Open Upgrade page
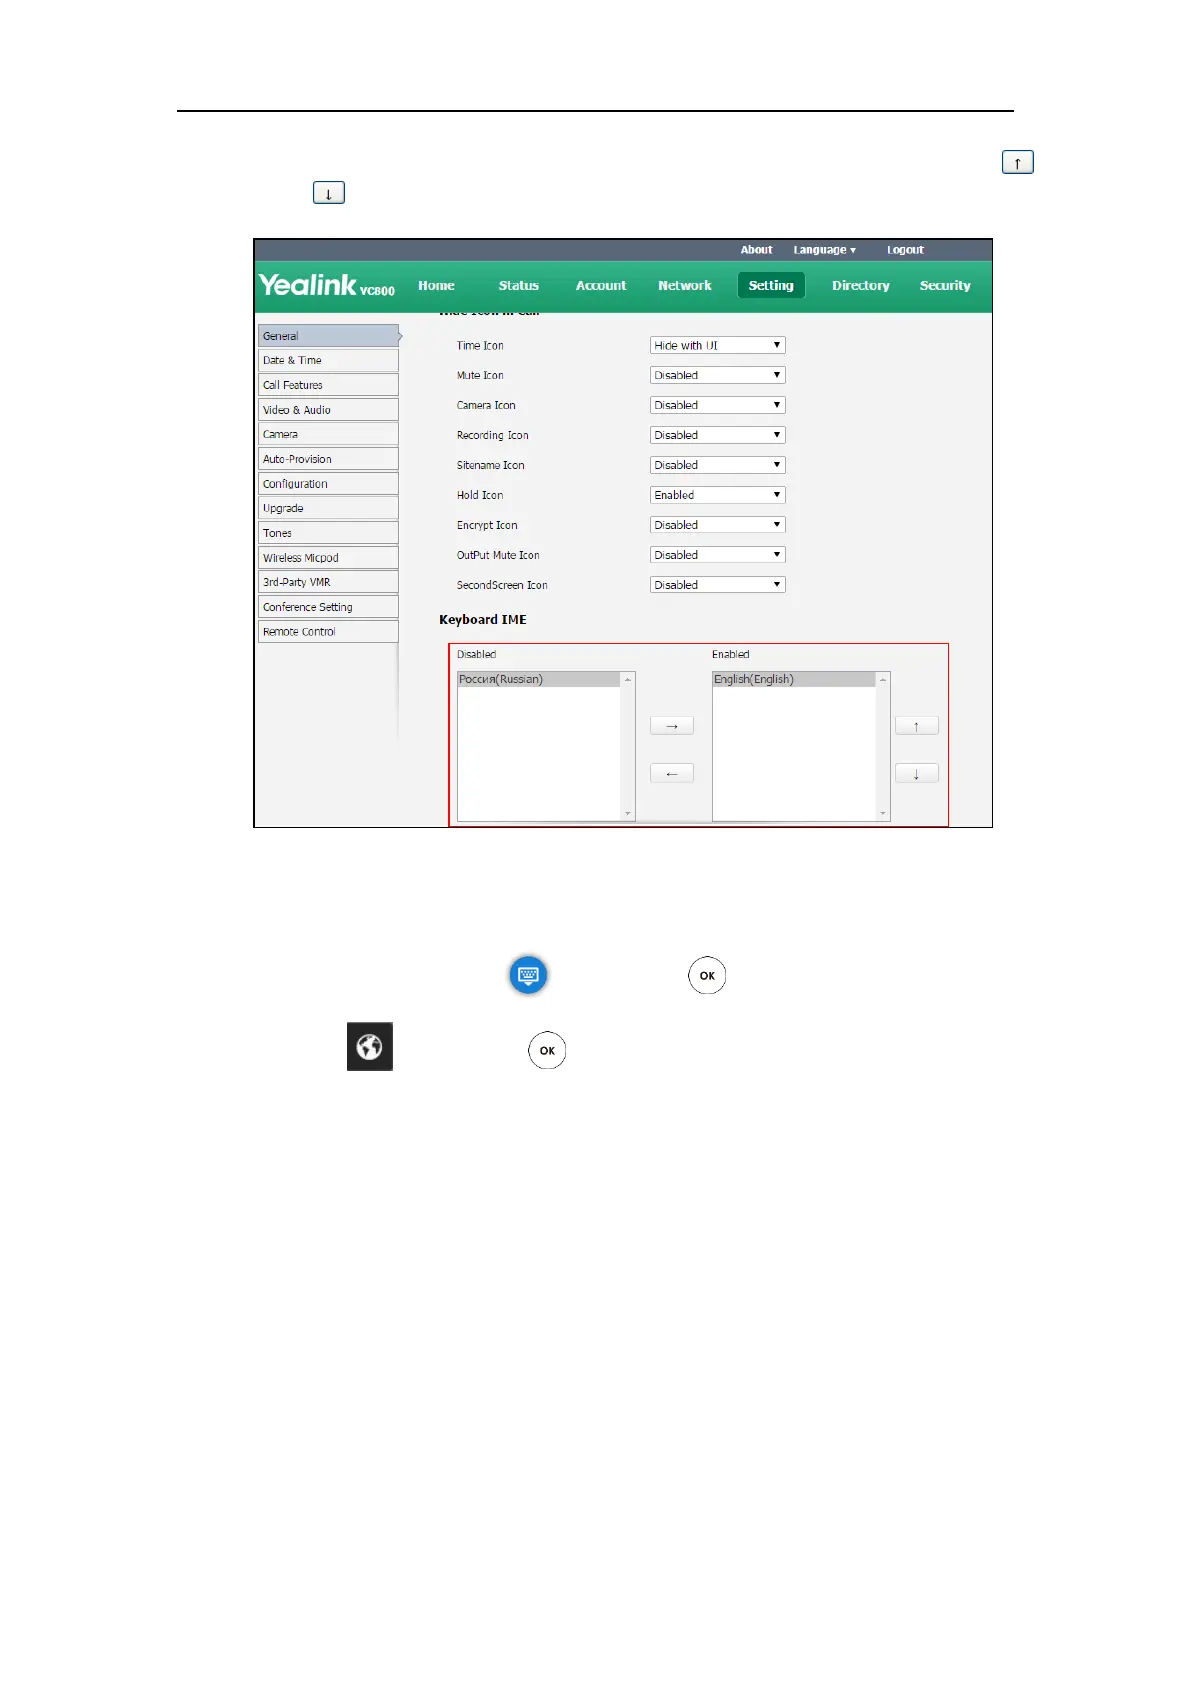This screenshot has height=1684, width=1191. [x=328, y=508]
